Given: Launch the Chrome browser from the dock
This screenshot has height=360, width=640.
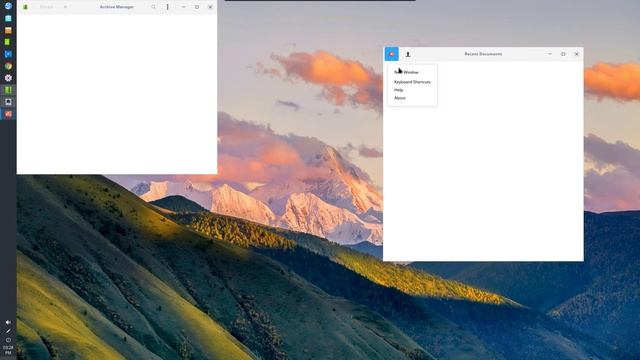Looking at the screenshot, I should 8,66.
